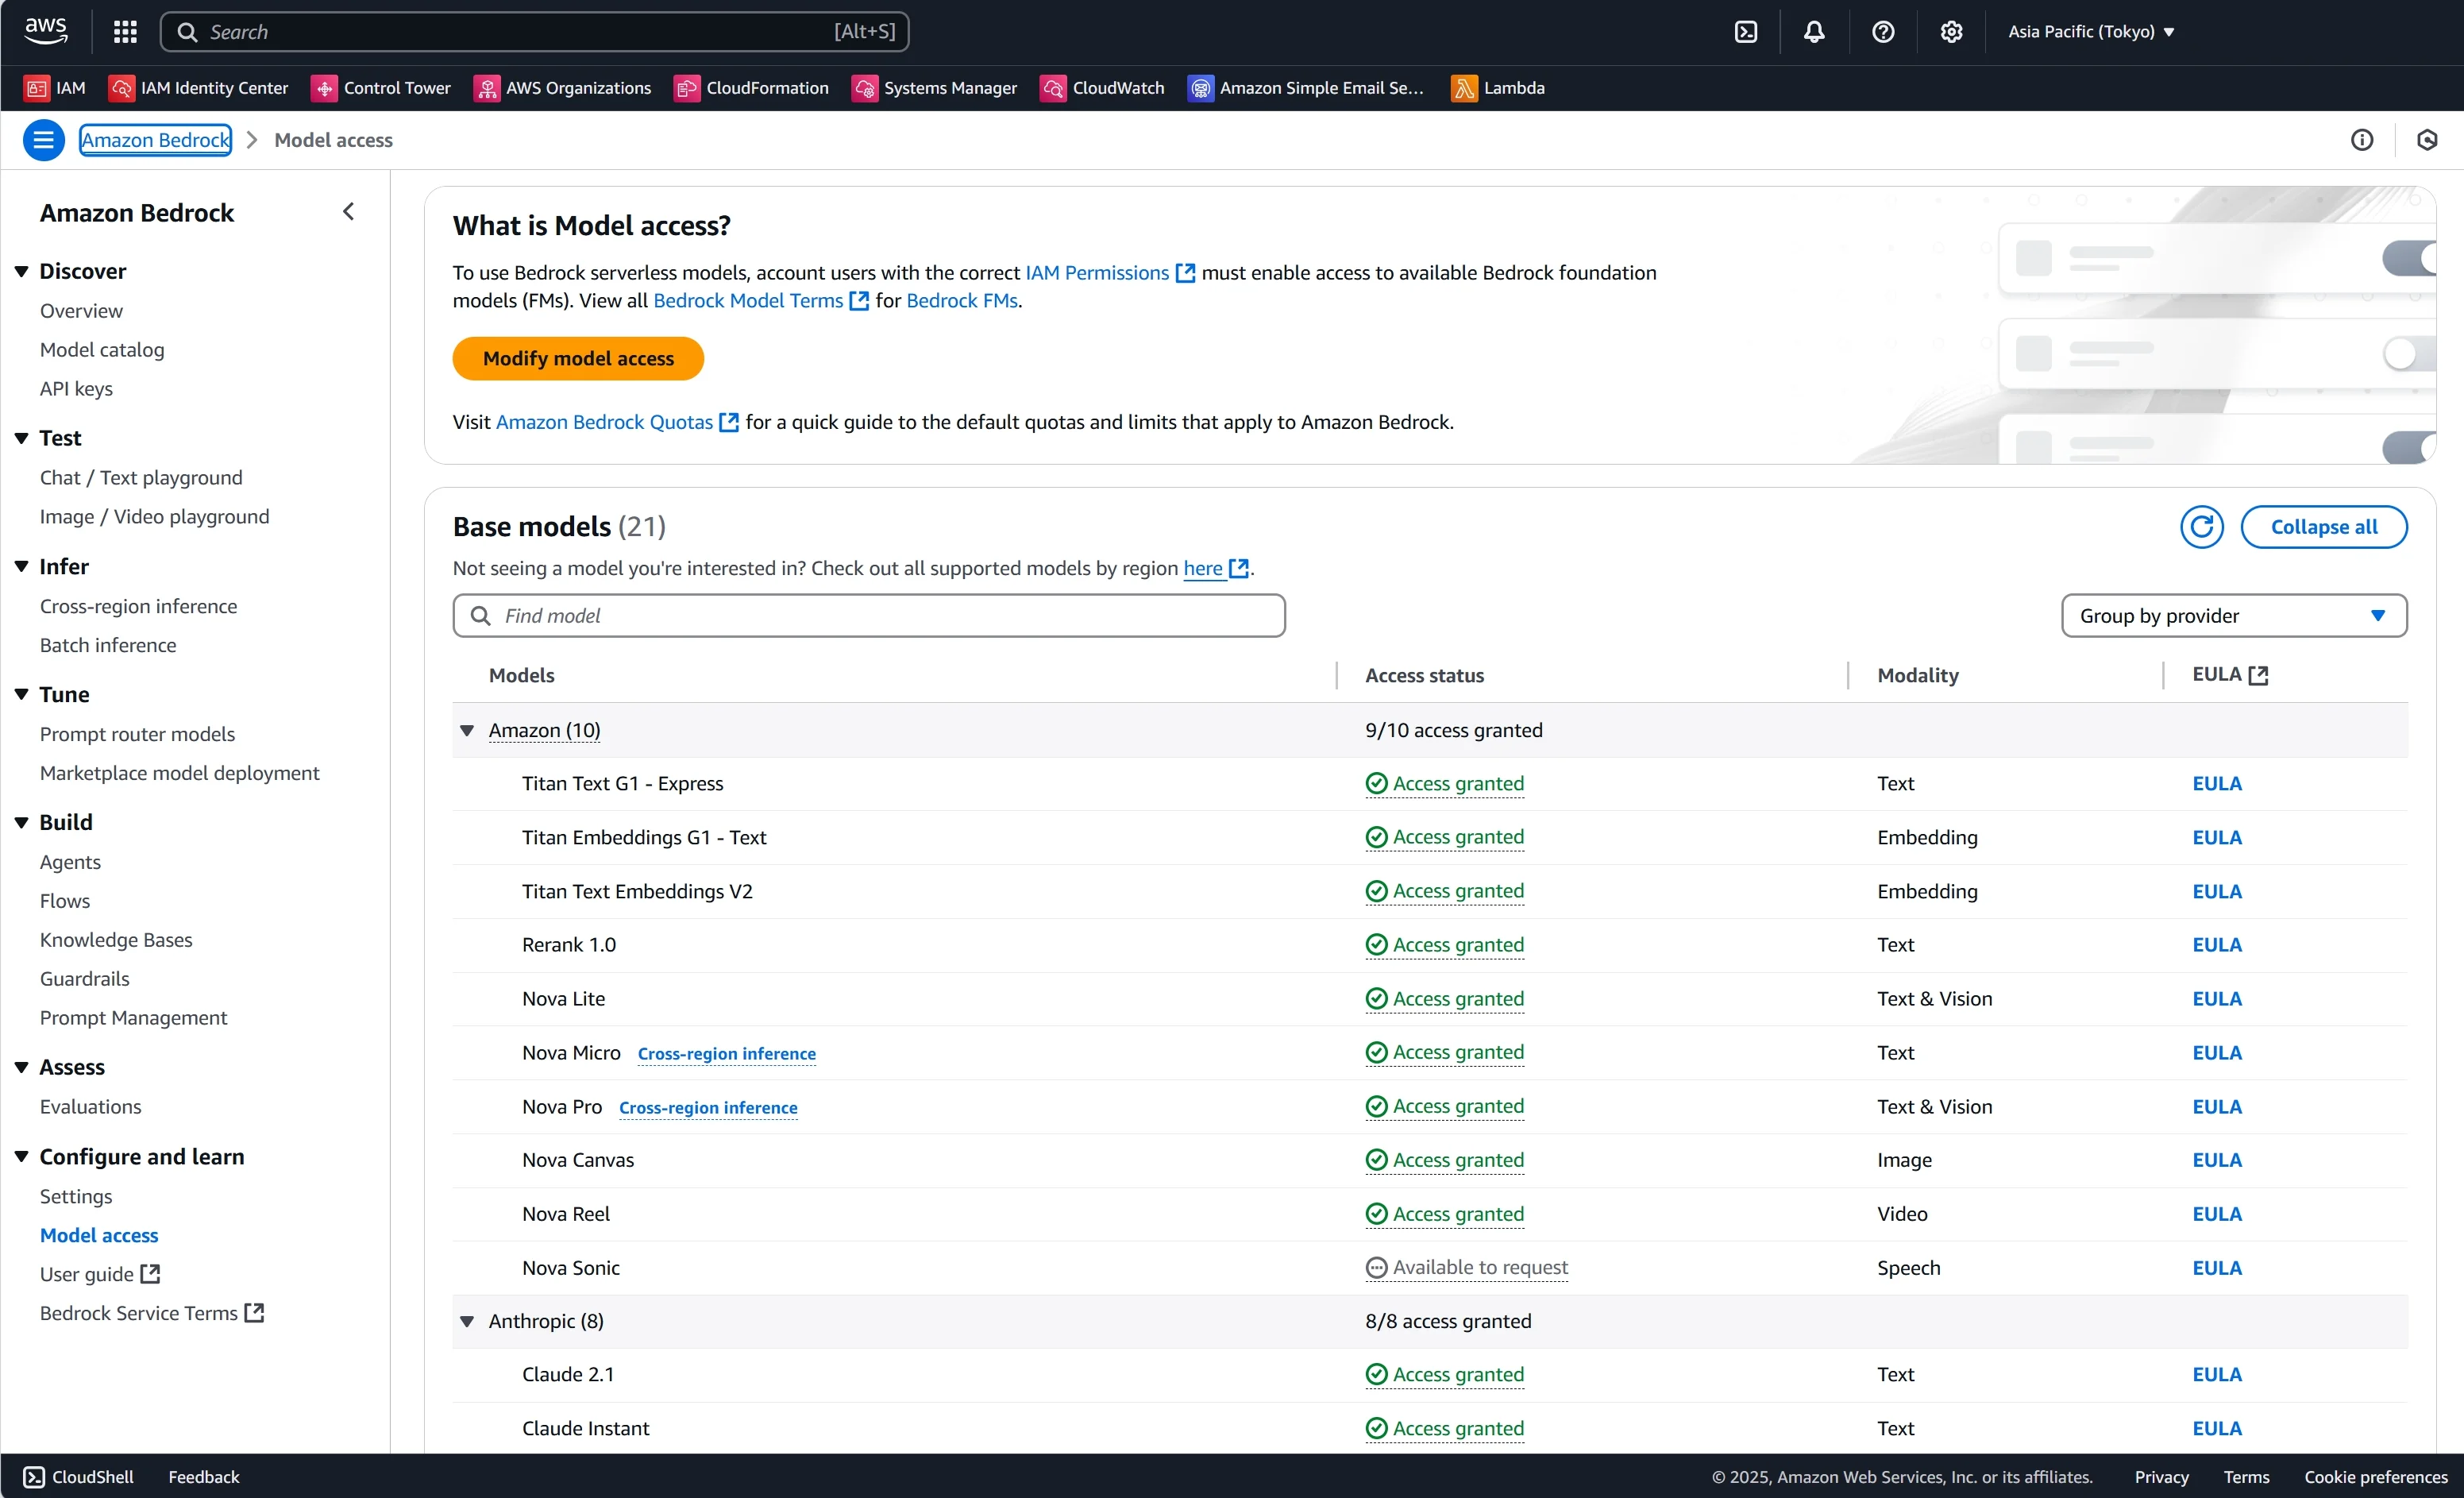Click the Feedback link in the footer

point(204,1477)
